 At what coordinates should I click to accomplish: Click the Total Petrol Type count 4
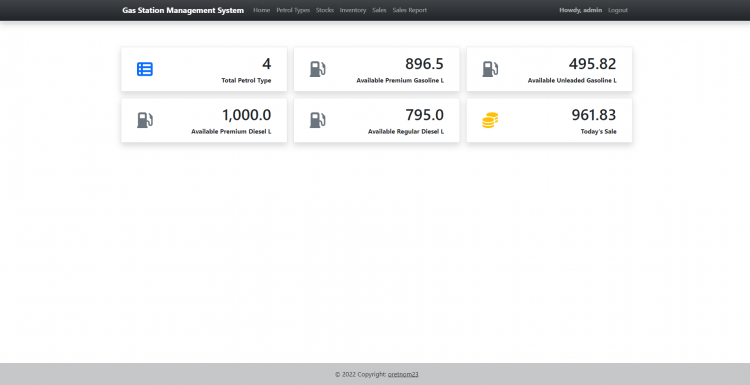pos(266,64)
